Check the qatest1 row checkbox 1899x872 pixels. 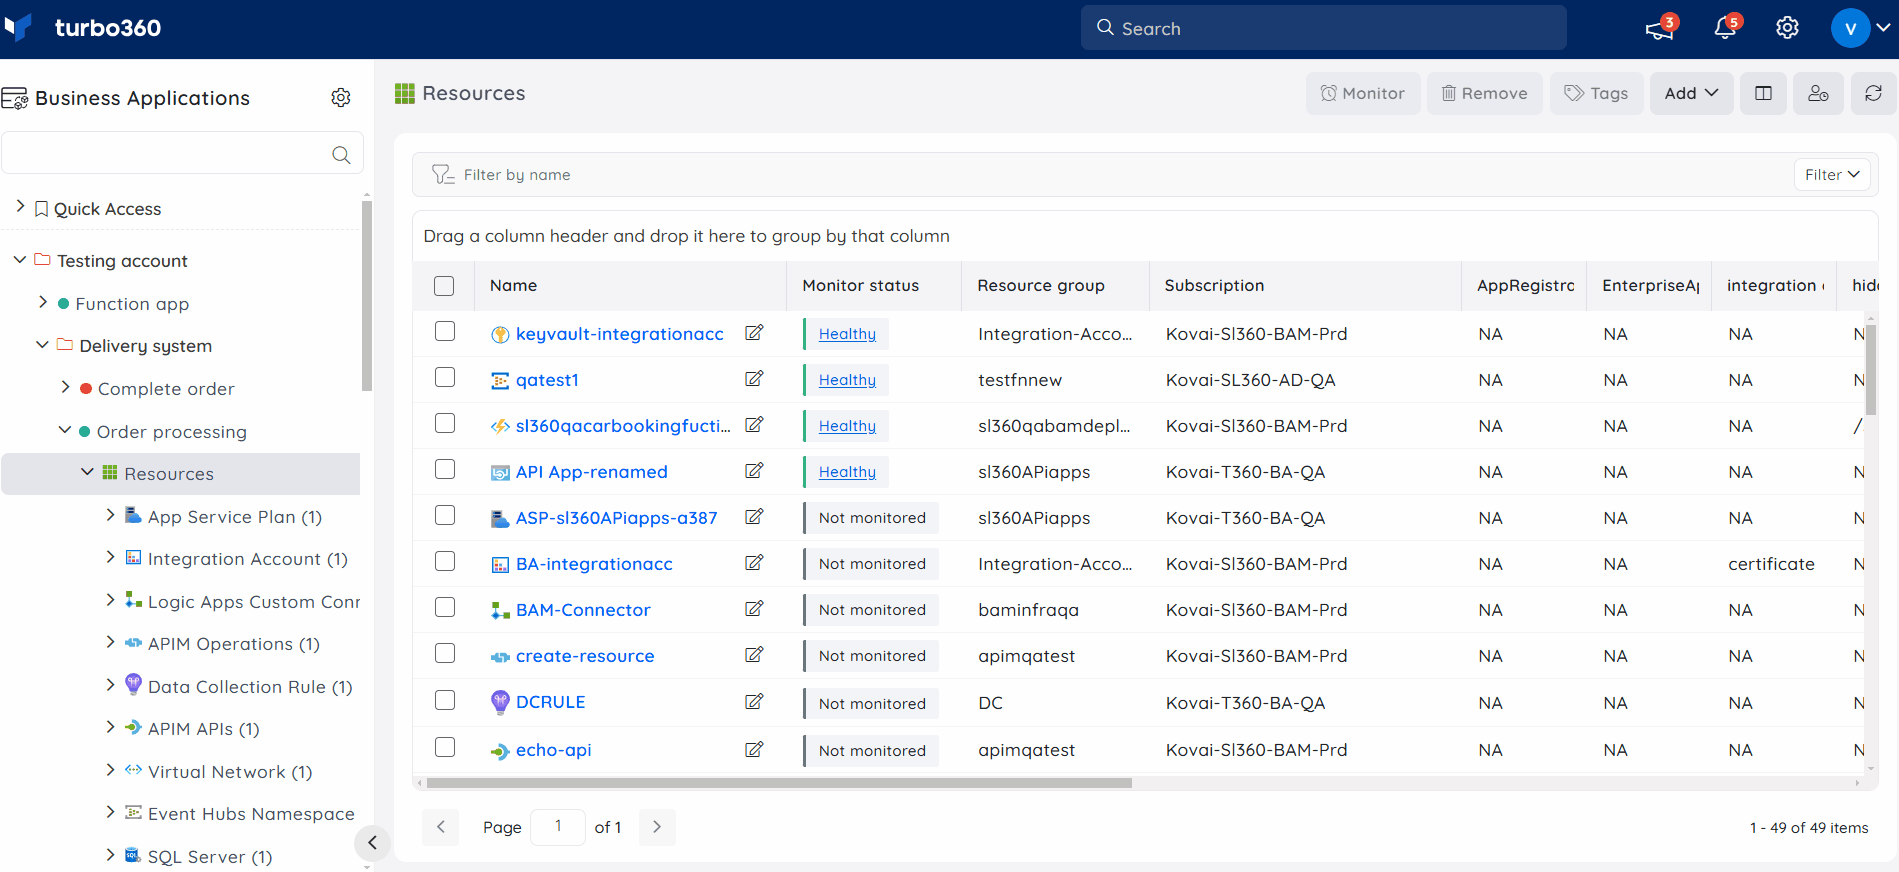445,377
